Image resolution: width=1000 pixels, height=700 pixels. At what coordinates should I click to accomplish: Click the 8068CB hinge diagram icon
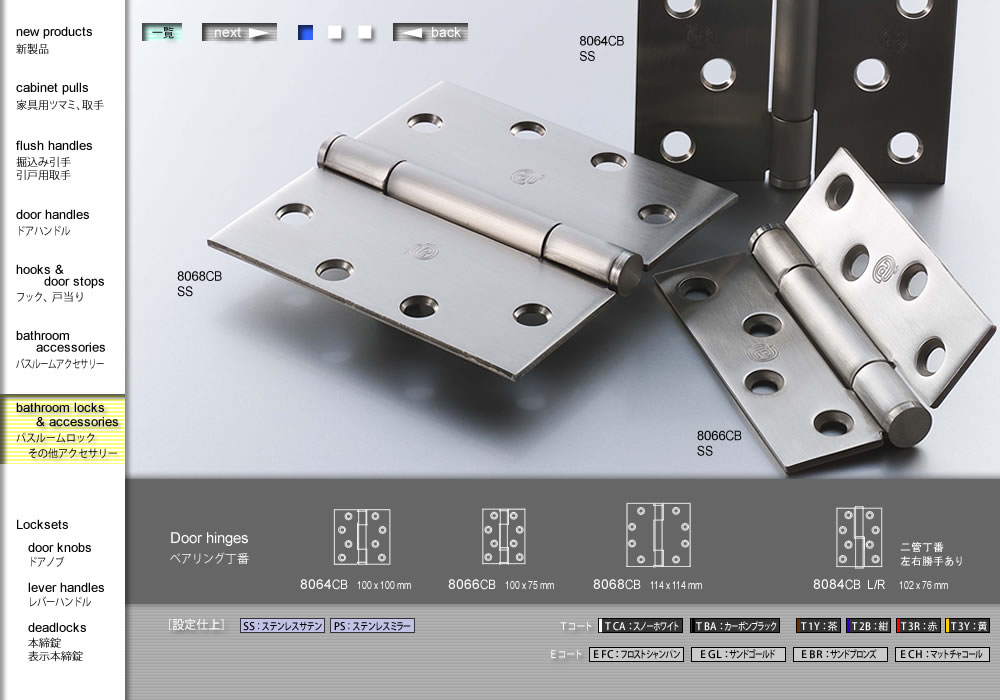pyautogui.click(x=657, y=535)
